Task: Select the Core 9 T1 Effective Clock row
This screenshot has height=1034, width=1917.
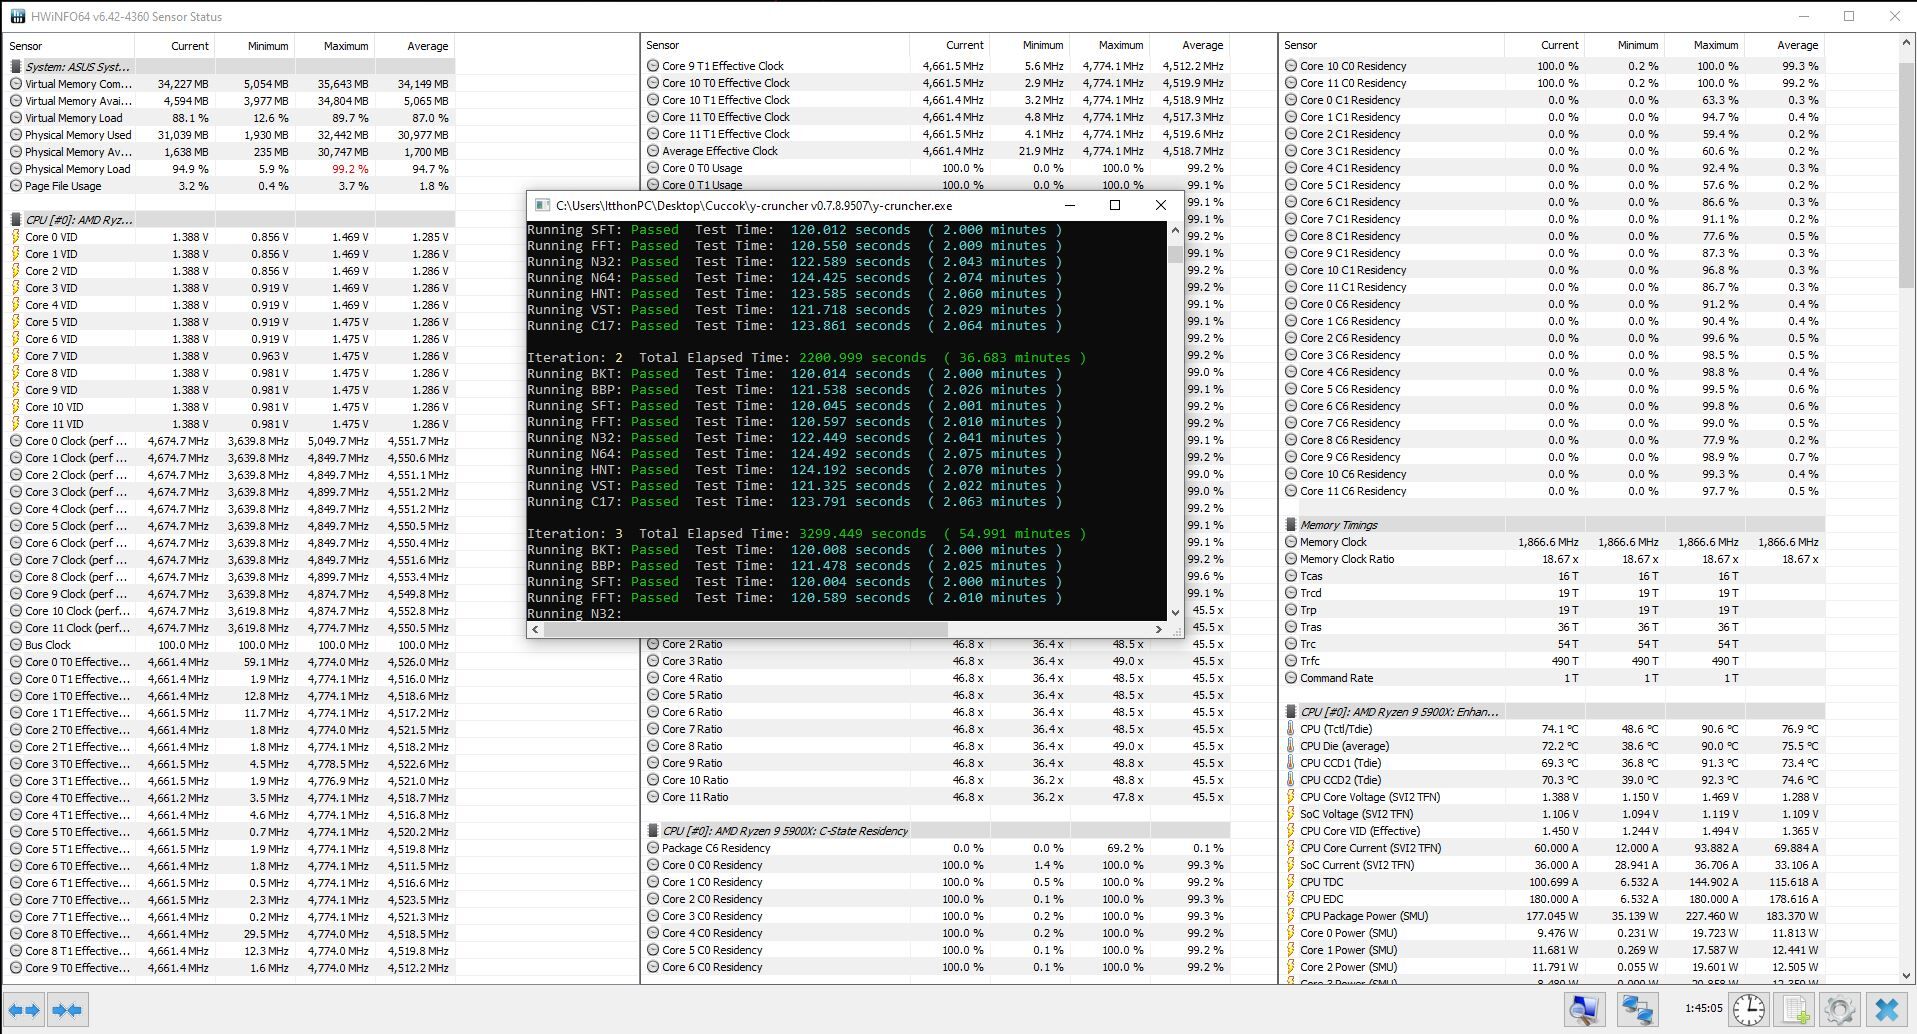Action: tap(936, 66)
